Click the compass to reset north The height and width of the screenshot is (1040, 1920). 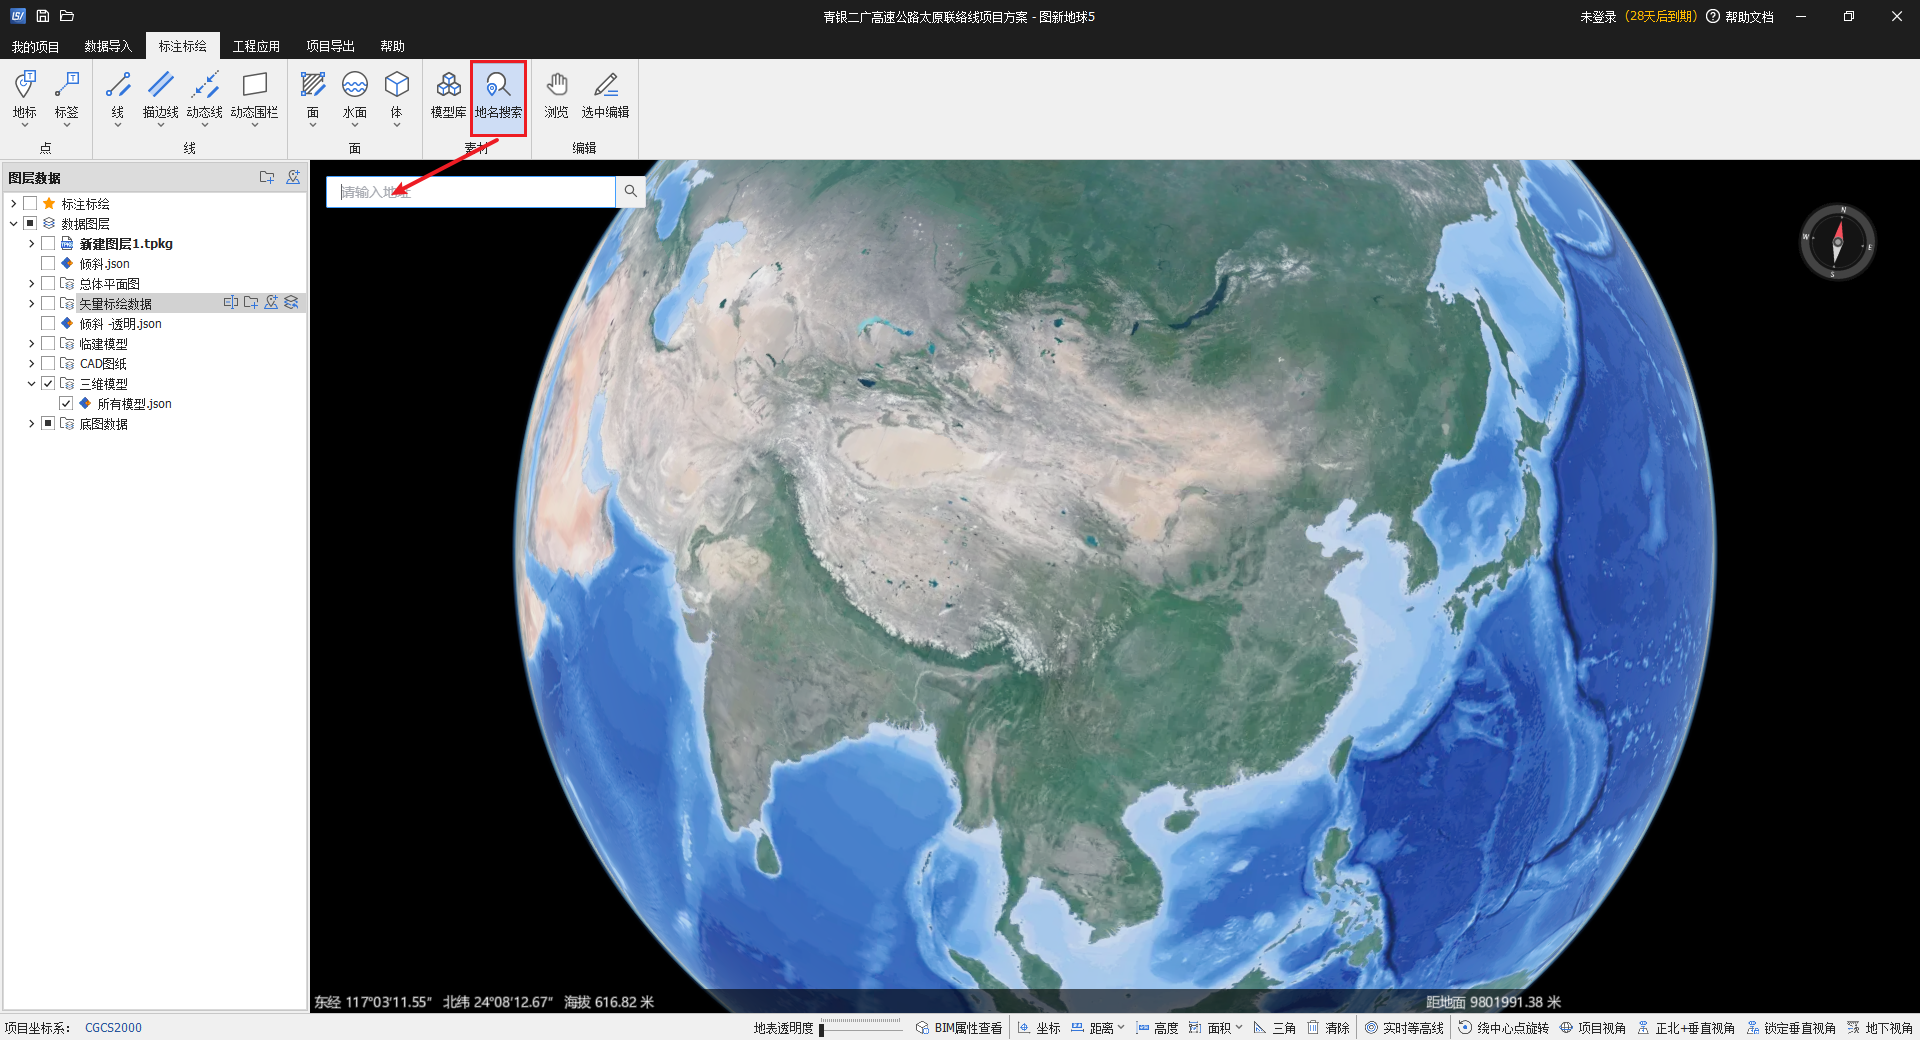1837,242
